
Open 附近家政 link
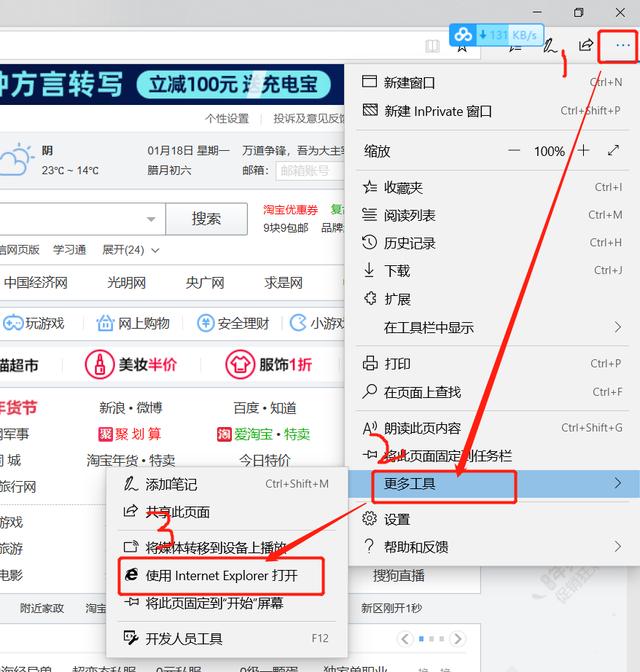click(42, 608)
